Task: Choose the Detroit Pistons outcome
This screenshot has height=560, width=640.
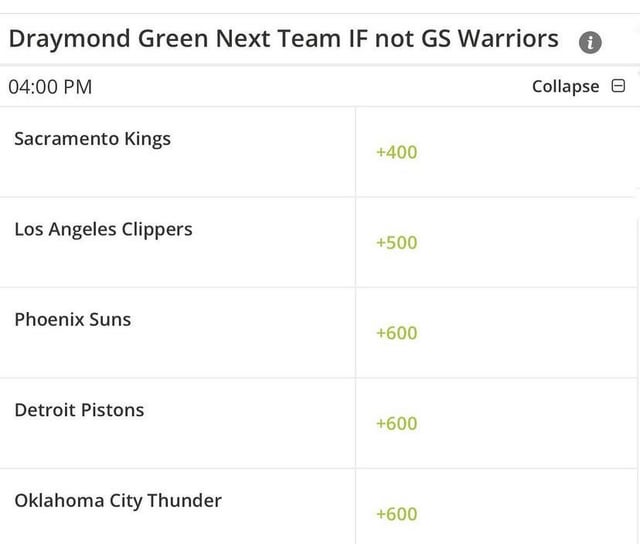Action: (79, 410)
